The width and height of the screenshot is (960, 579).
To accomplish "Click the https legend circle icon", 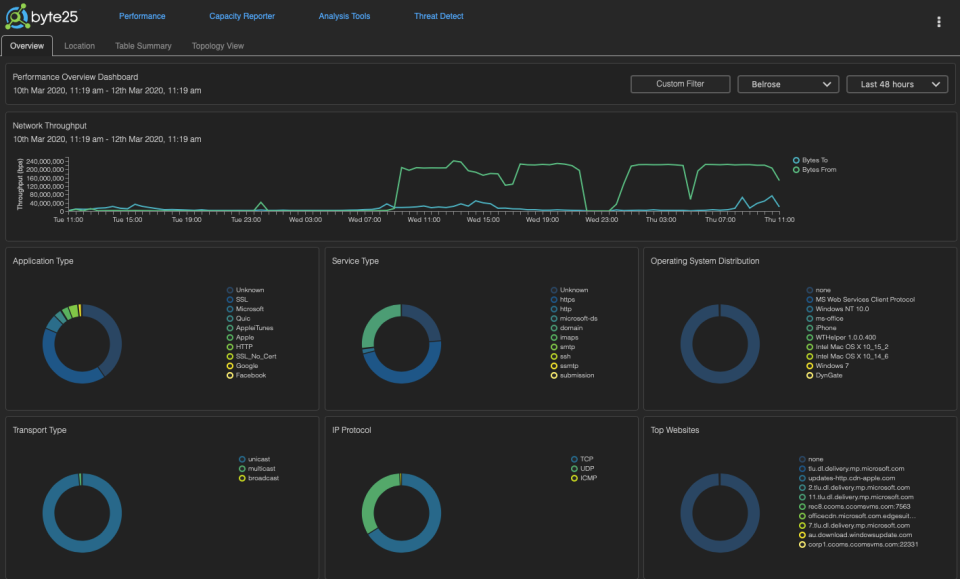I will (x=553, y=300).
